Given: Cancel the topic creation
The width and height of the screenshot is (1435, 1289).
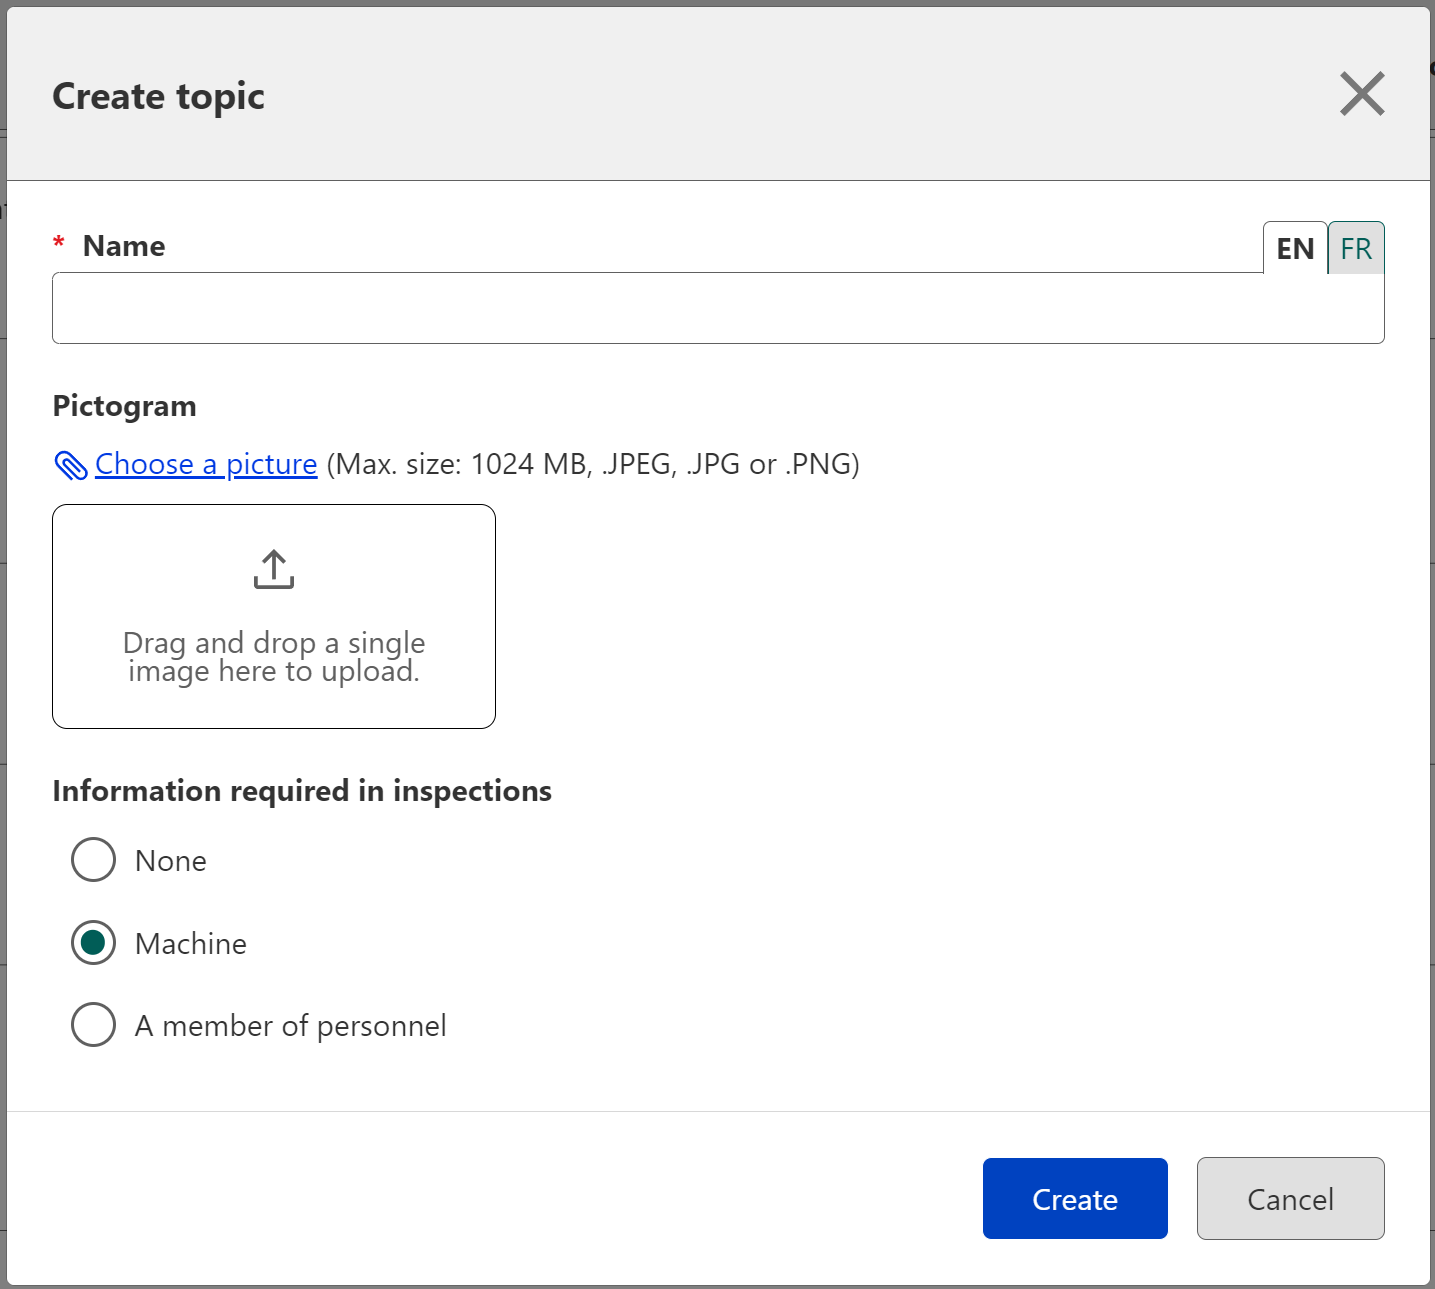Looking at the screenshot, I should 1290,1199.
